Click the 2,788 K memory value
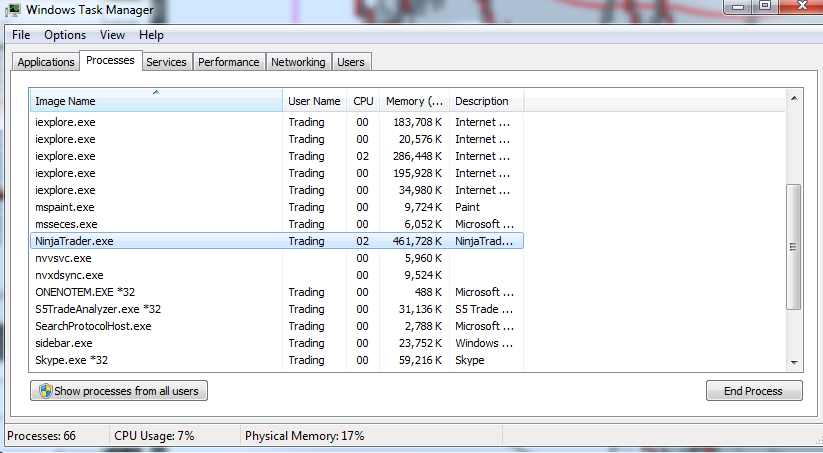Screen dimensions: 823x453 coord(423,326)
